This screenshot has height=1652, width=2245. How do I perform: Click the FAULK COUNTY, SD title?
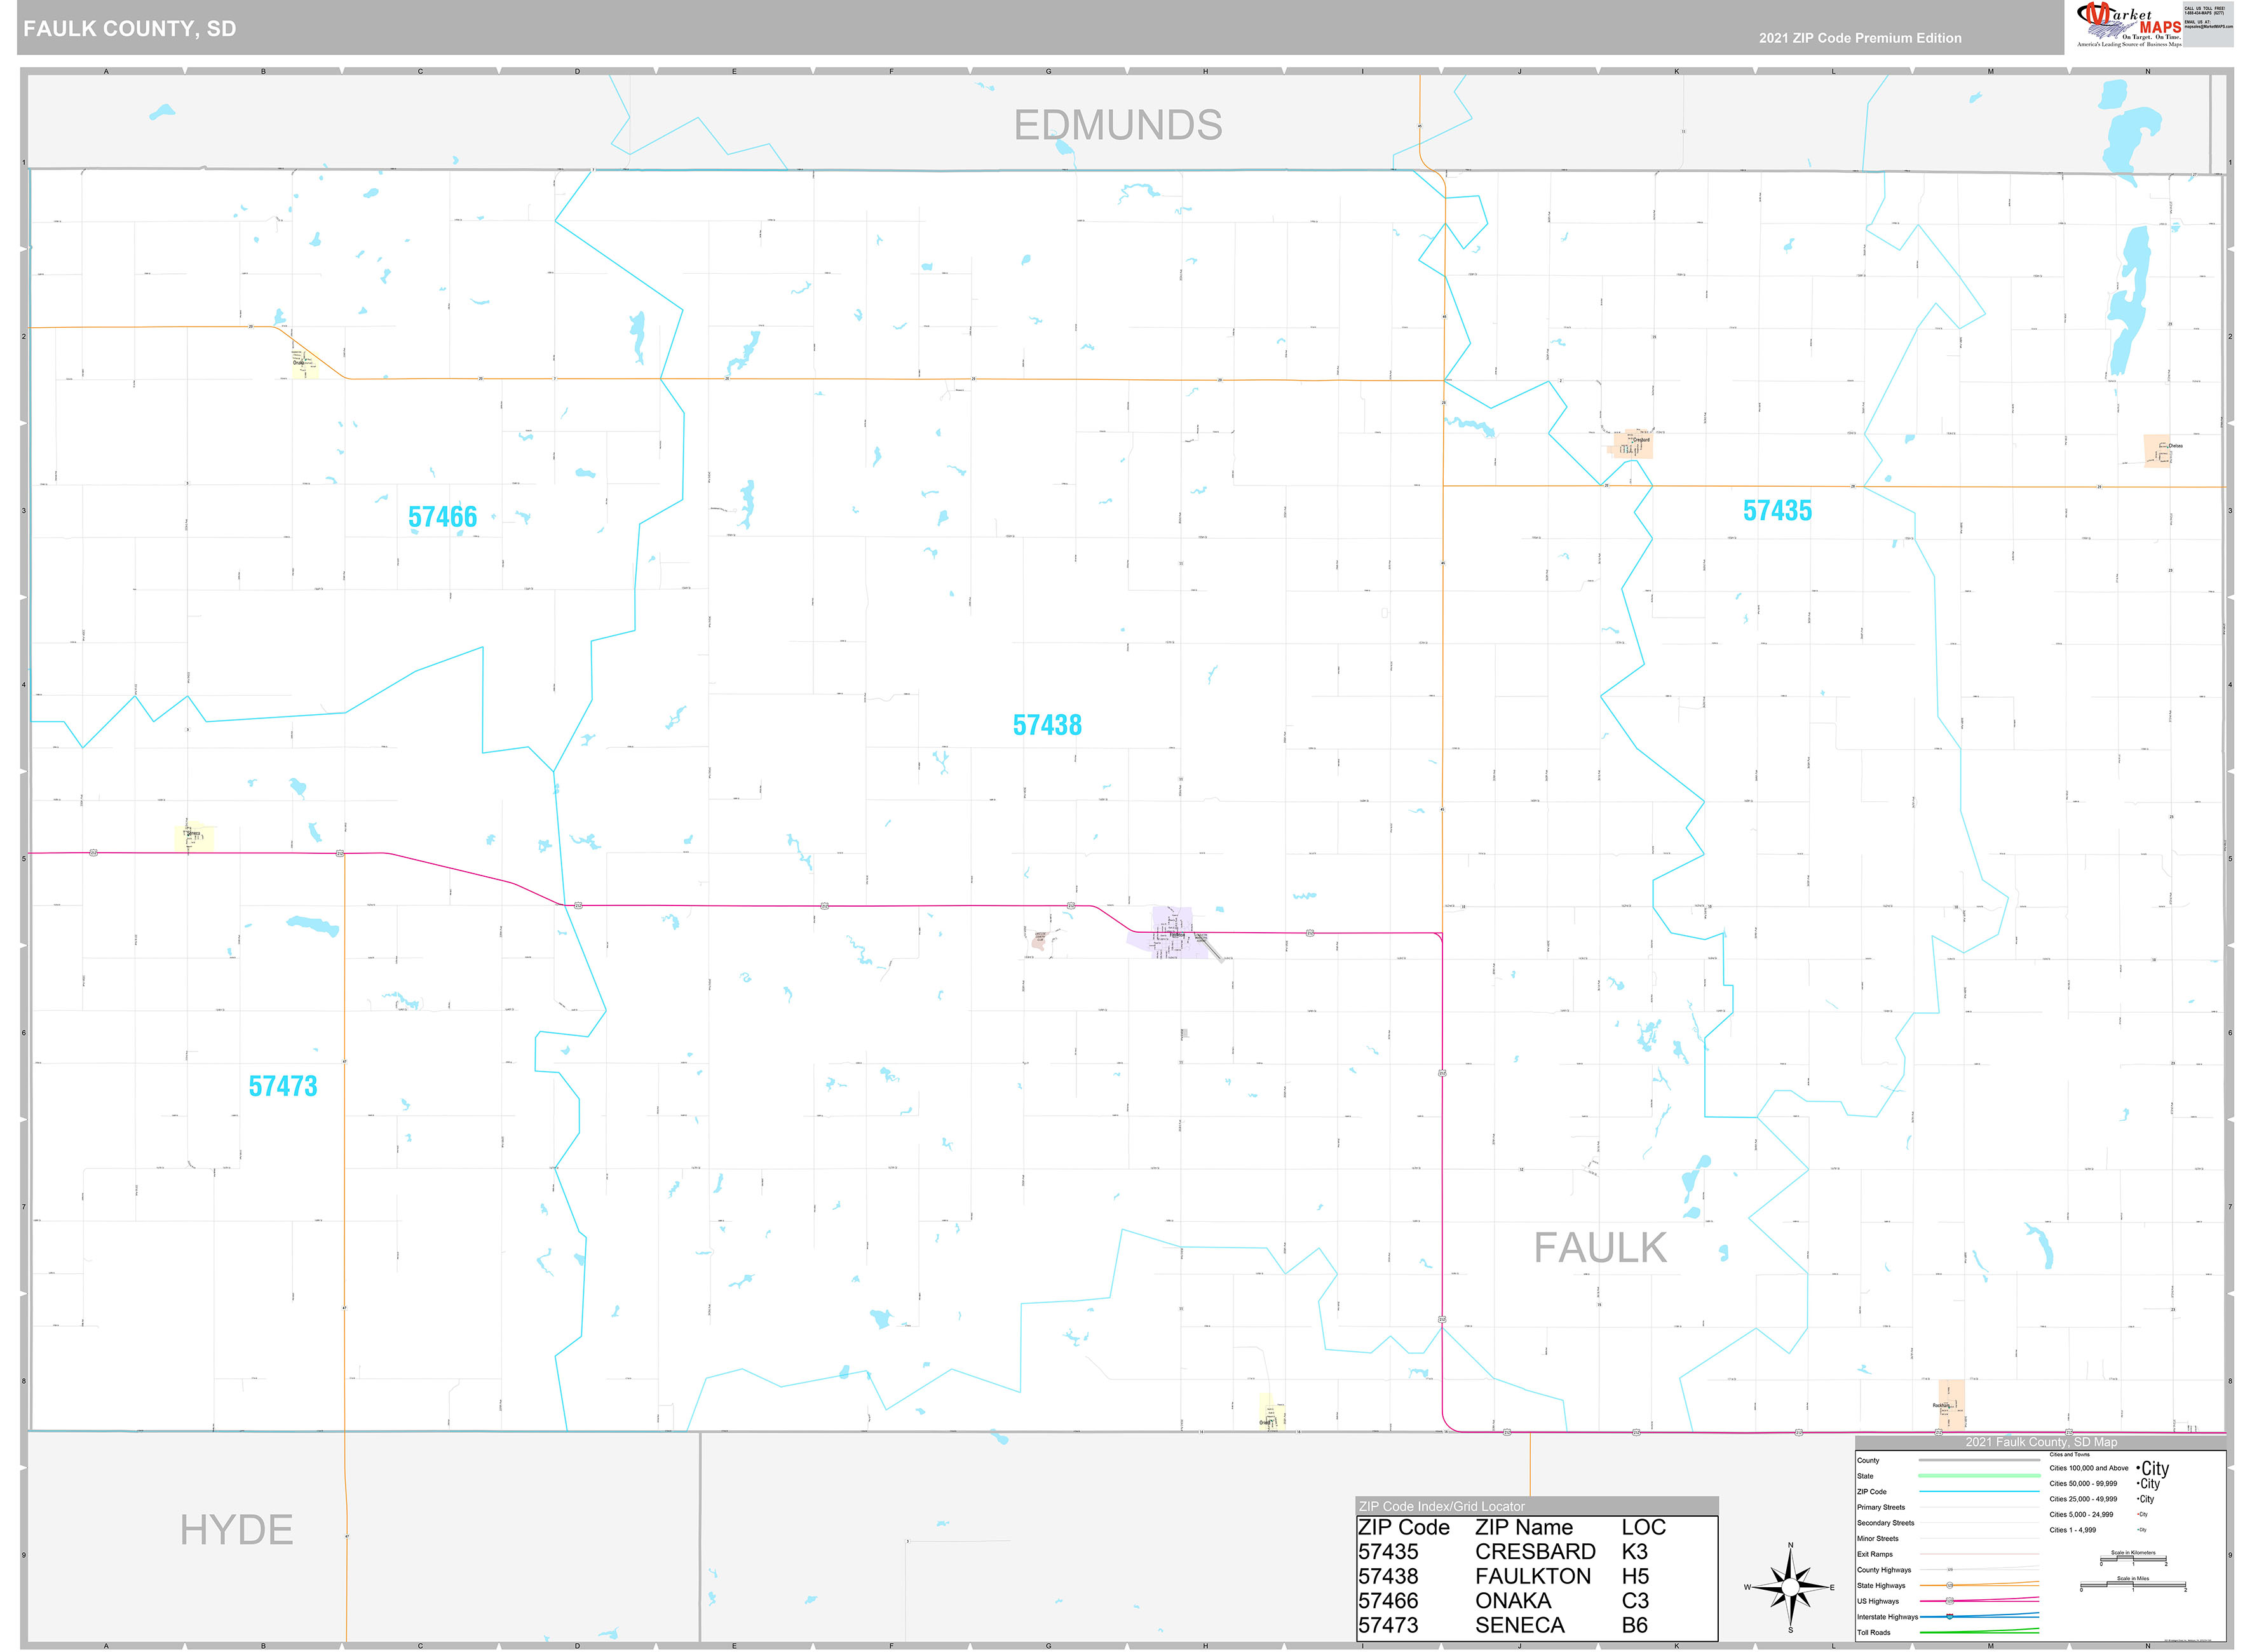(x=130, y=28)
